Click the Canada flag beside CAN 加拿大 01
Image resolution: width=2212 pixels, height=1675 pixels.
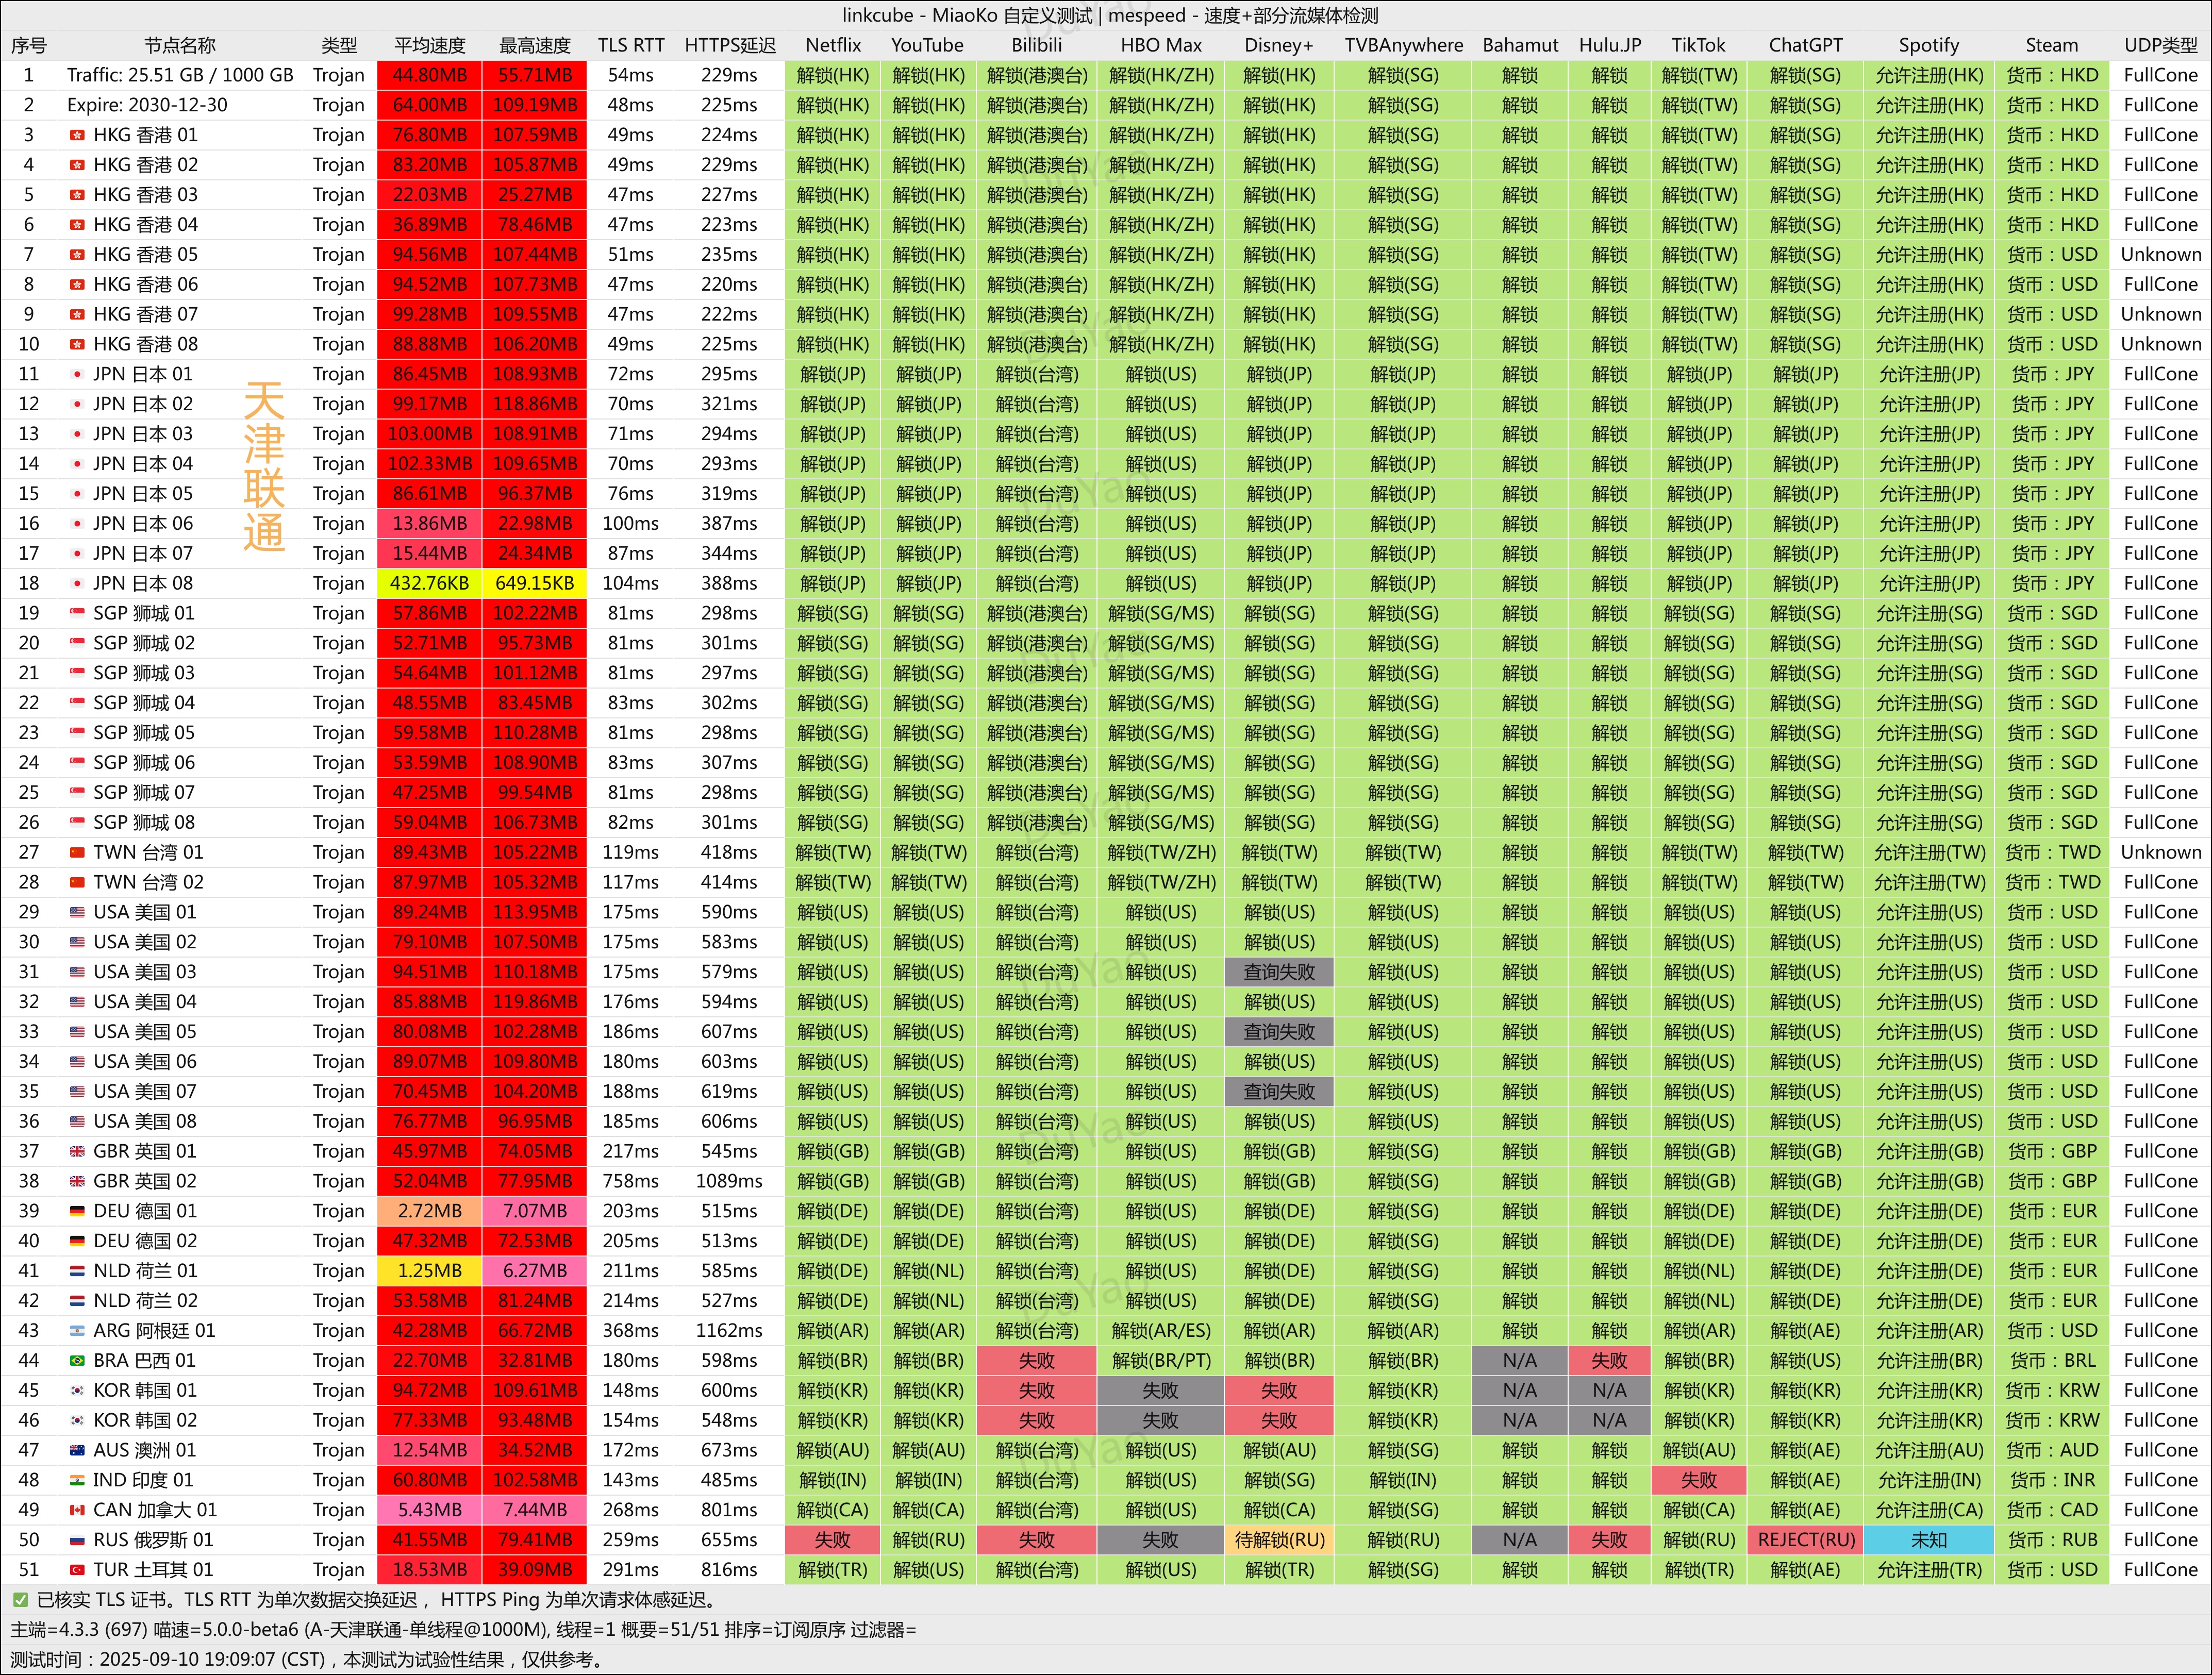77,1511
